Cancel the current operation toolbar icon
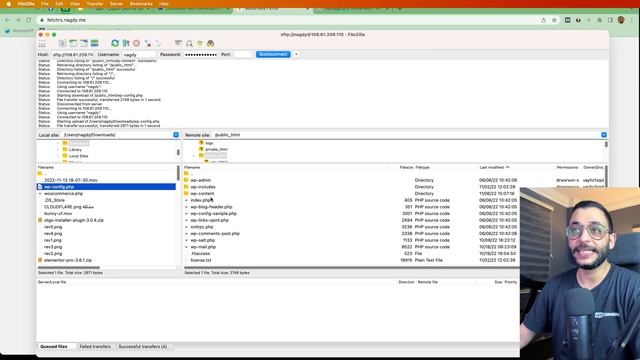This screenshot has width=640, height=360. pyautogui.click(x=137, y=43)
